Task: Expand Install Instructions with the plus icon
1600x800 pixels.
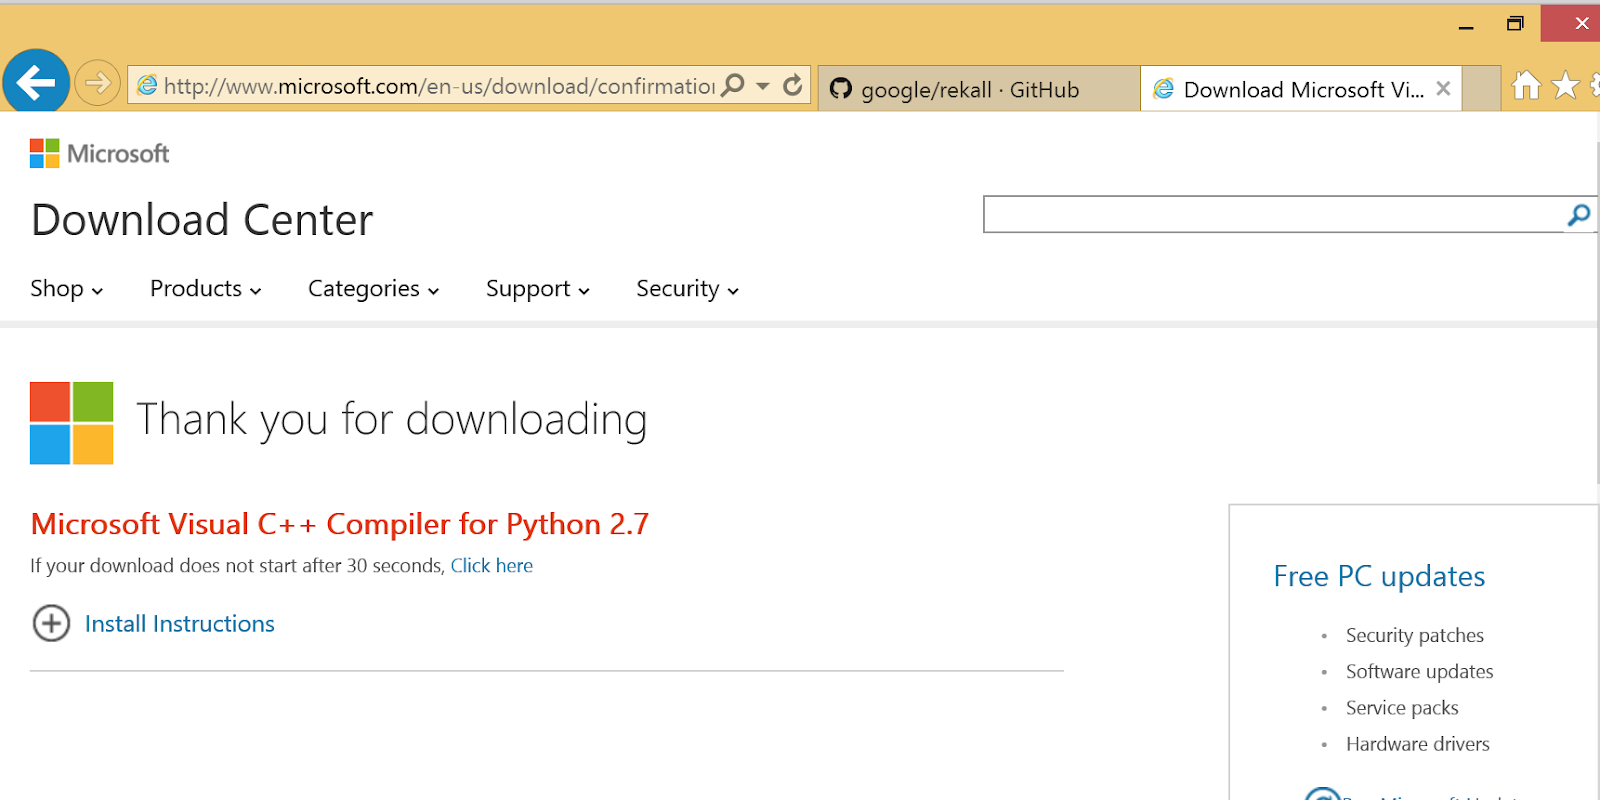Action: pyautogui.click(x=51, y=623)
